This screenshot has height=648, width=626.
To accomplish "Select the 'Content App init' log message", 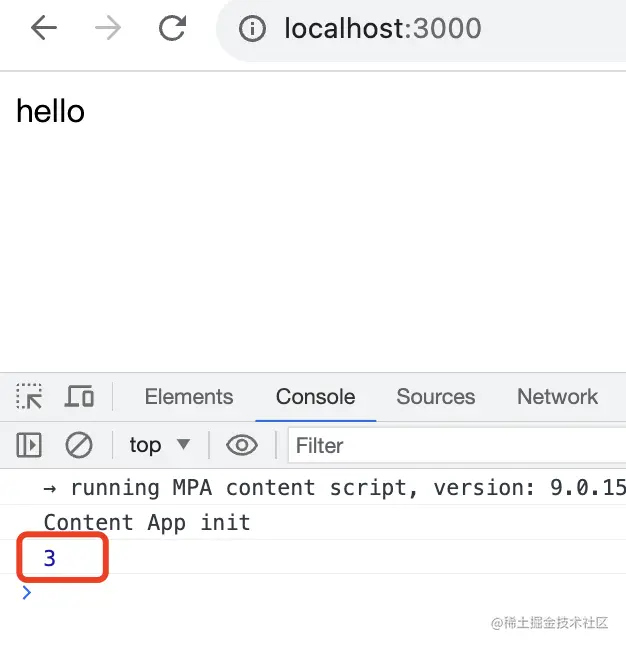I will pos(147,522).
